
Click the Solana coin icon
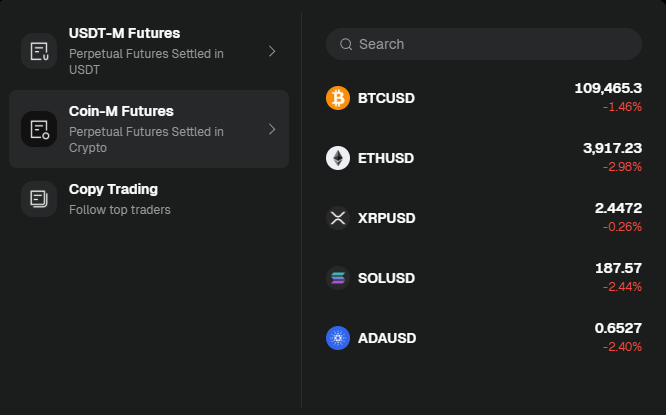point(338,278)
